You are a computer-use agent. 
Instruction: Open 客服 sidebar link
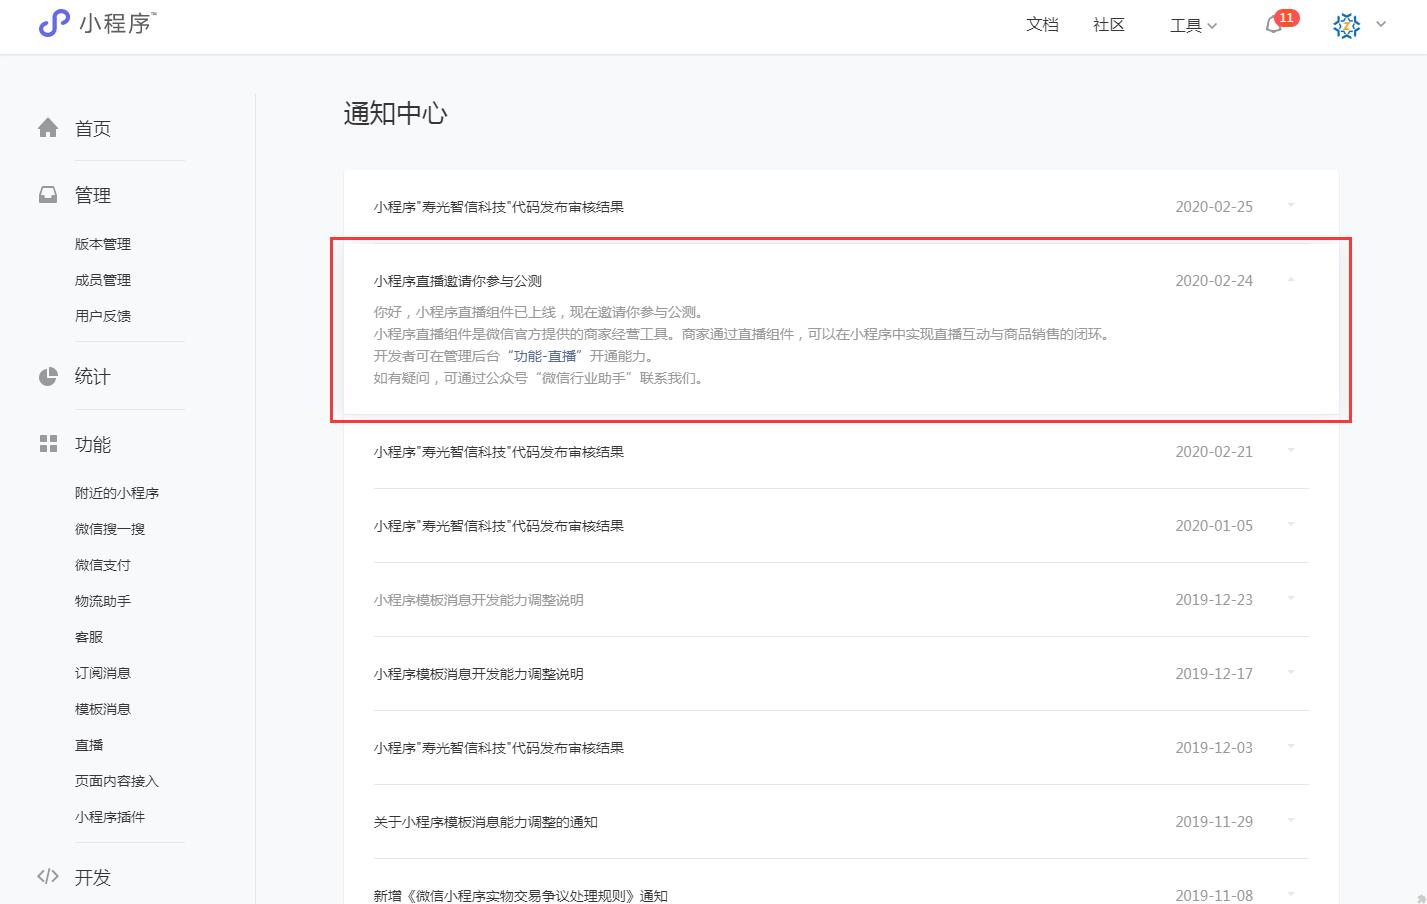pos(89,637)
